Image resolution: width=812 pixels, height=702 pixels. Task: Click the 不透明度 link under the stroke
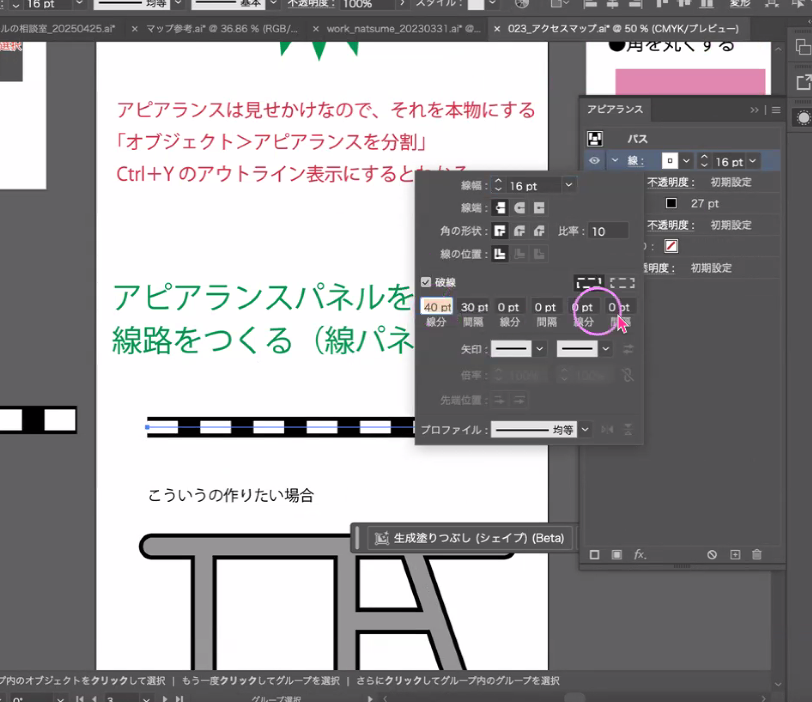point(667,183)
